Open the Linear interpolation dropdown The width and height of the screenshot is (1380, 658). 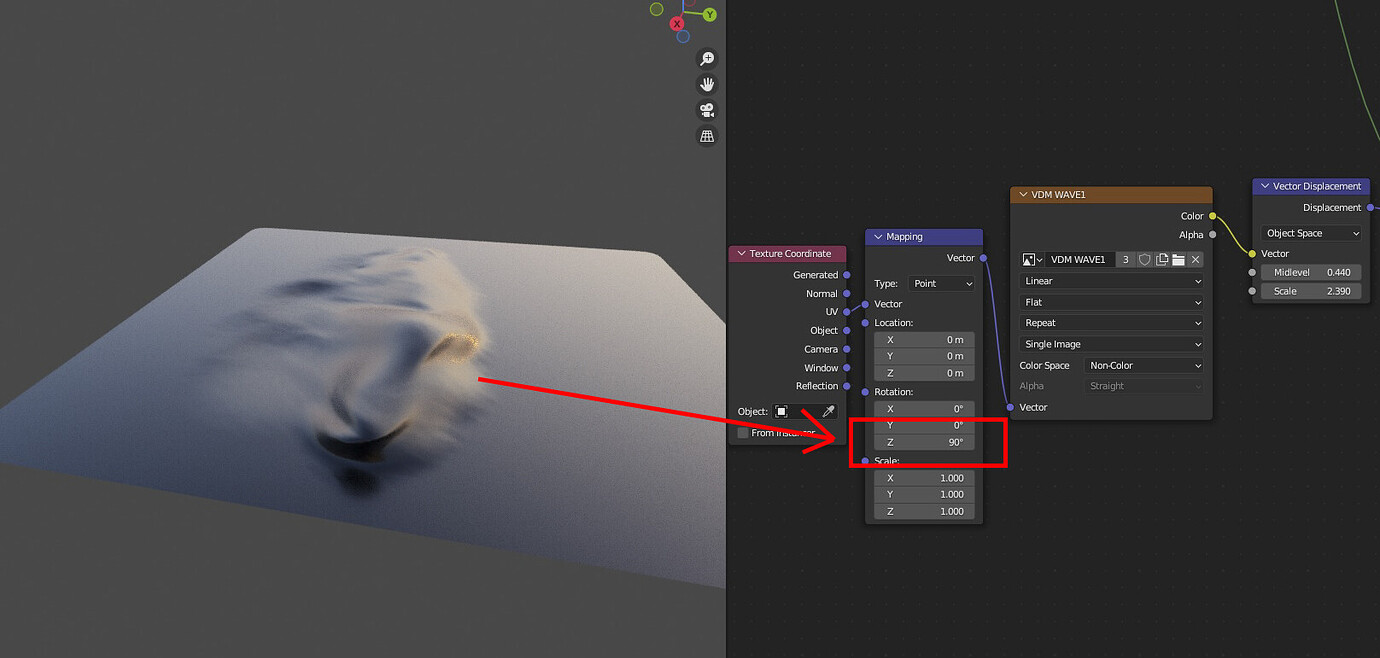click(1111, 281)
